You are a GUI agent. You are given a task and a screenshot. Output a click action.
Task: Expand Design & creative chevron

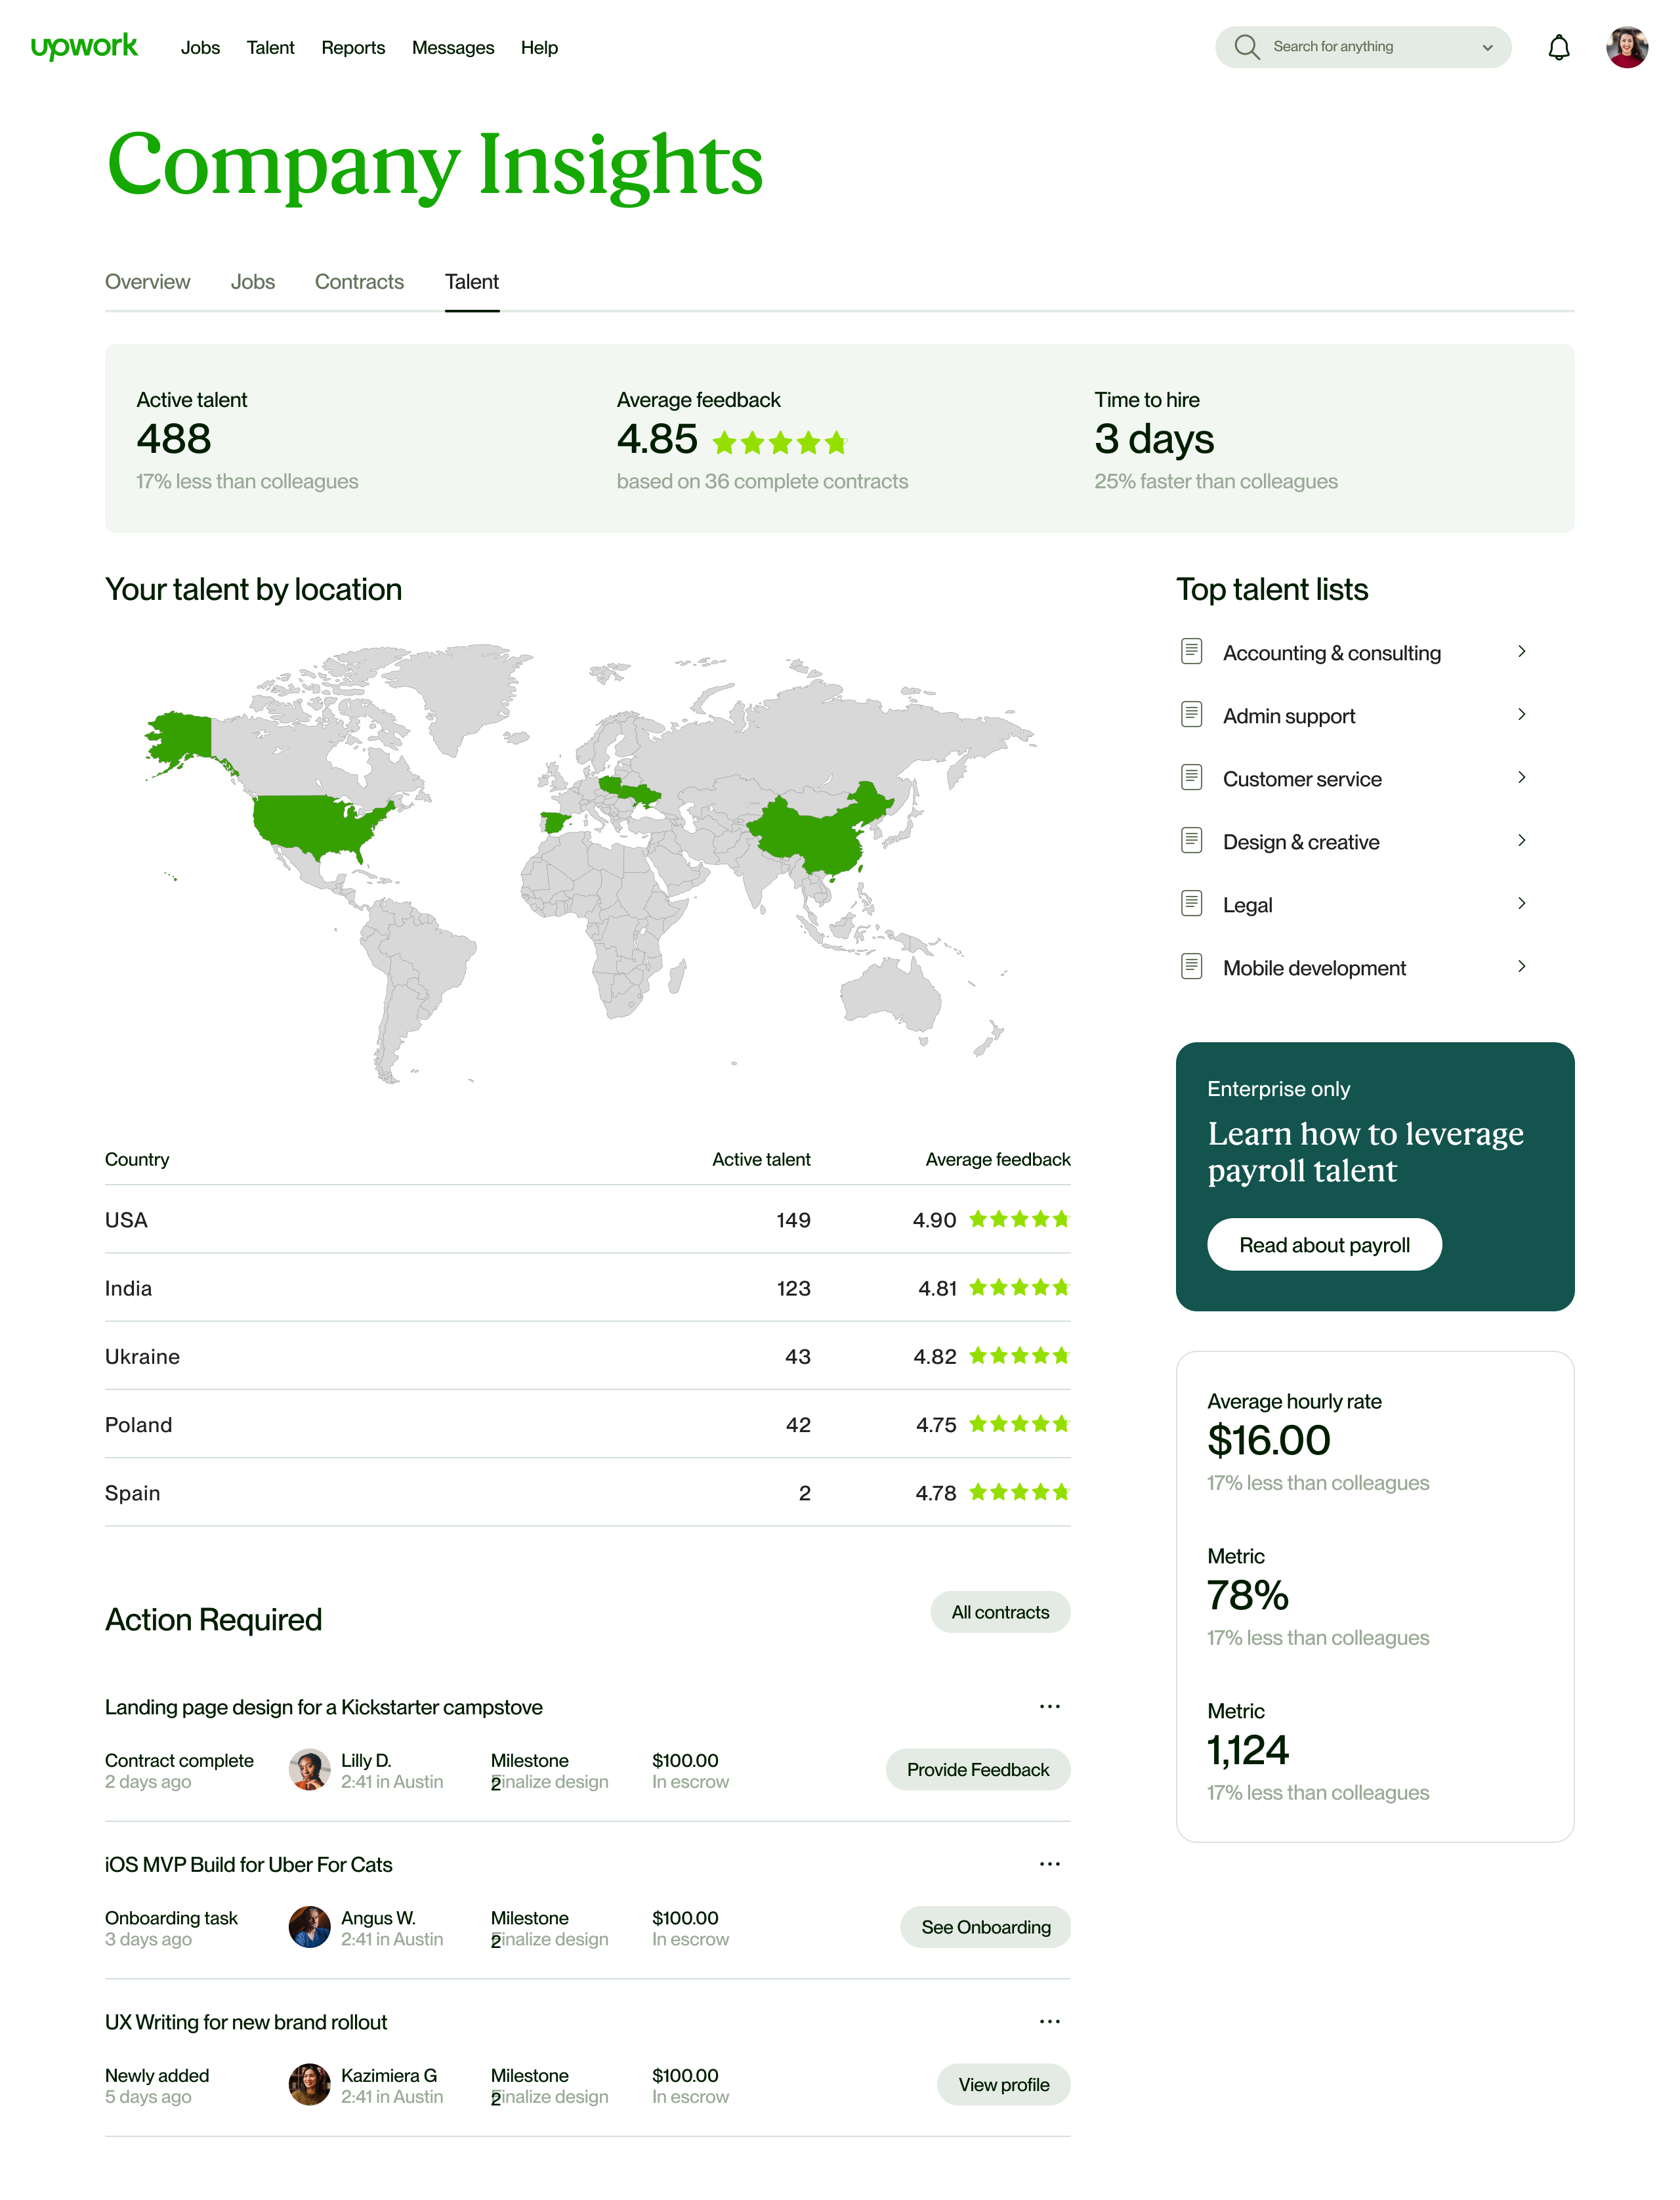(1521, 840)
